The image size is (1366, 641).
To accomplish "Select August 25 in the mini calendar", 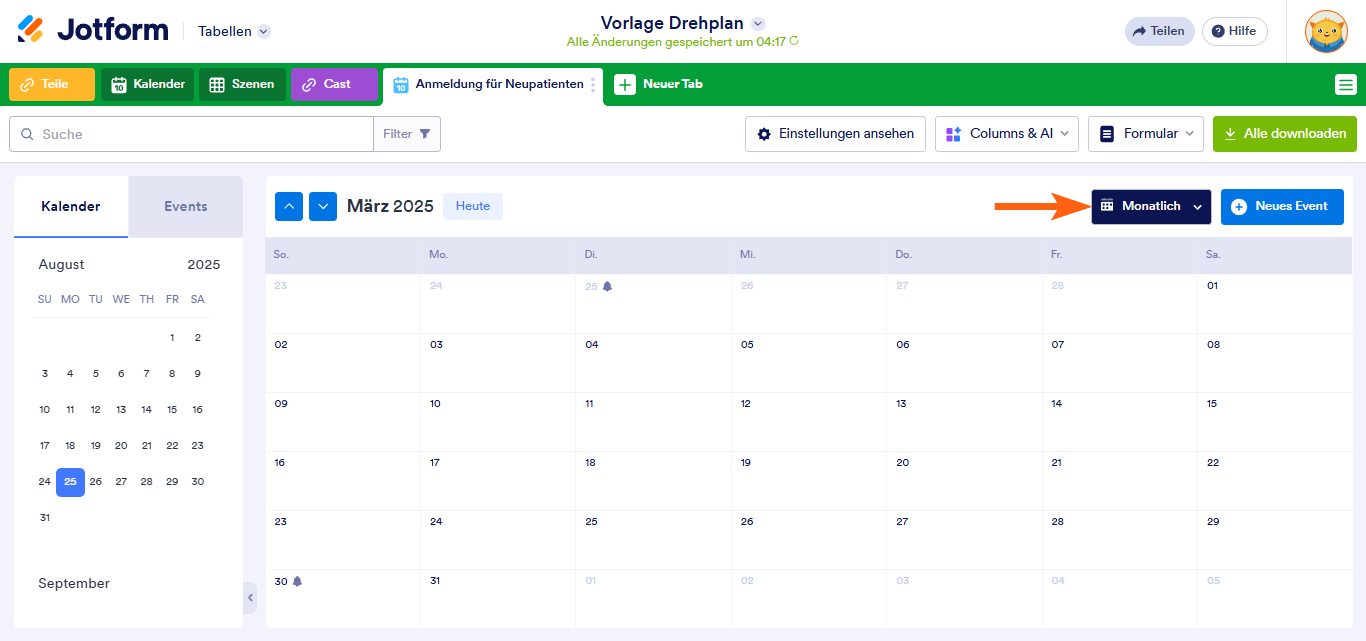I will (x=70, y=482).
